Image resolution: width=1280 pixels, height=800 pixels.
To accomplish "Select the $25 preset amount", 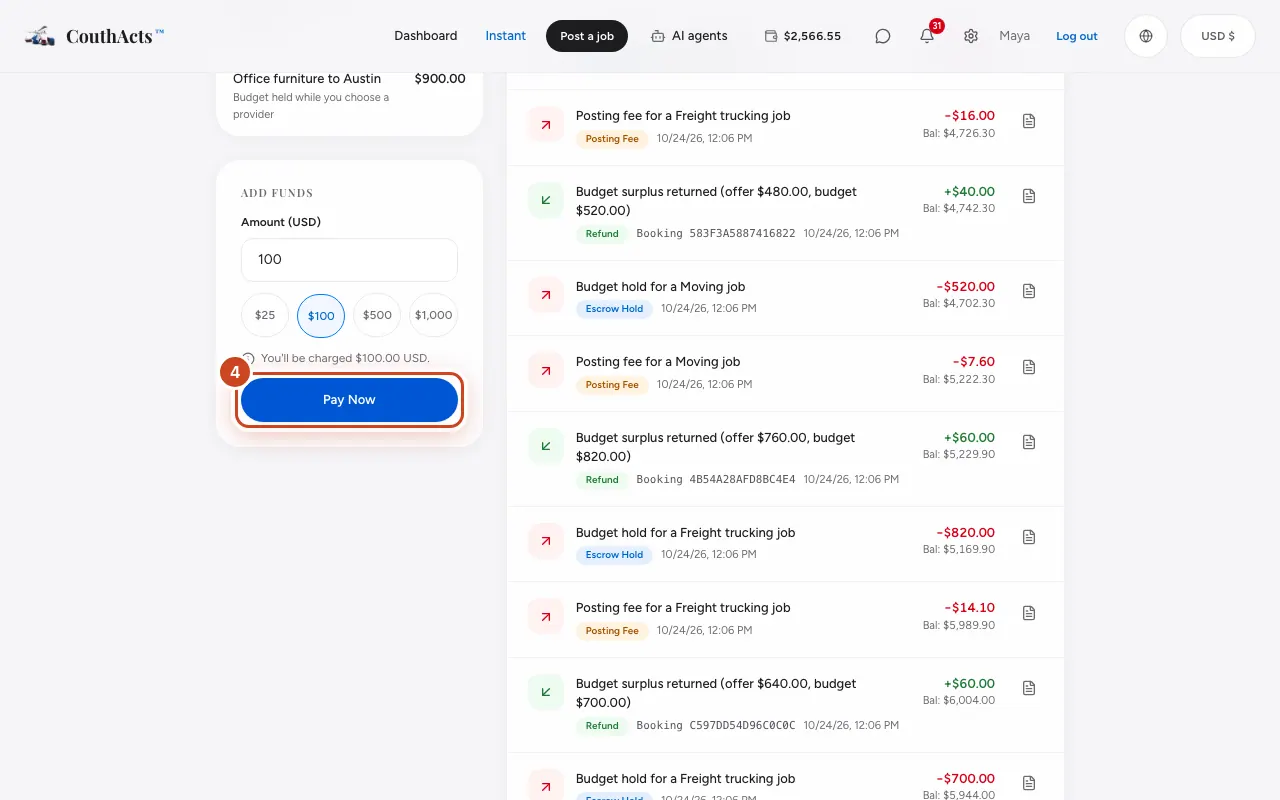I will click(265, 315).
